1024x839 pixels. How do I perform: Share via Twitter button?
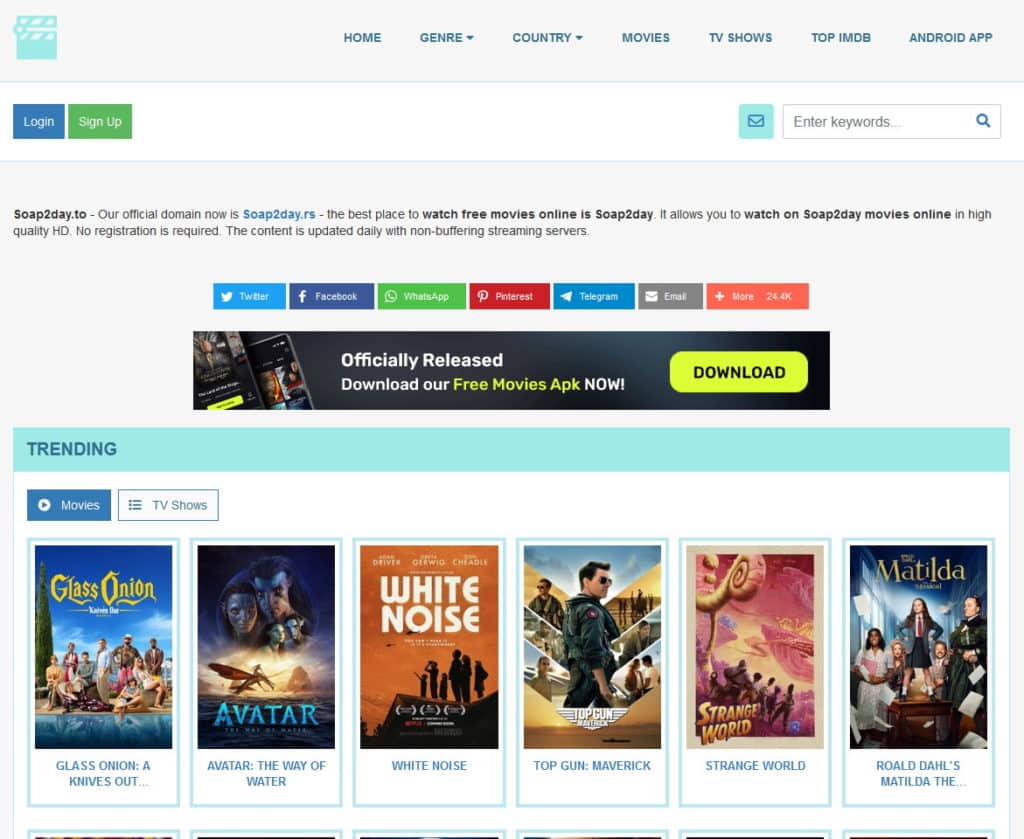tap(249, 296)
